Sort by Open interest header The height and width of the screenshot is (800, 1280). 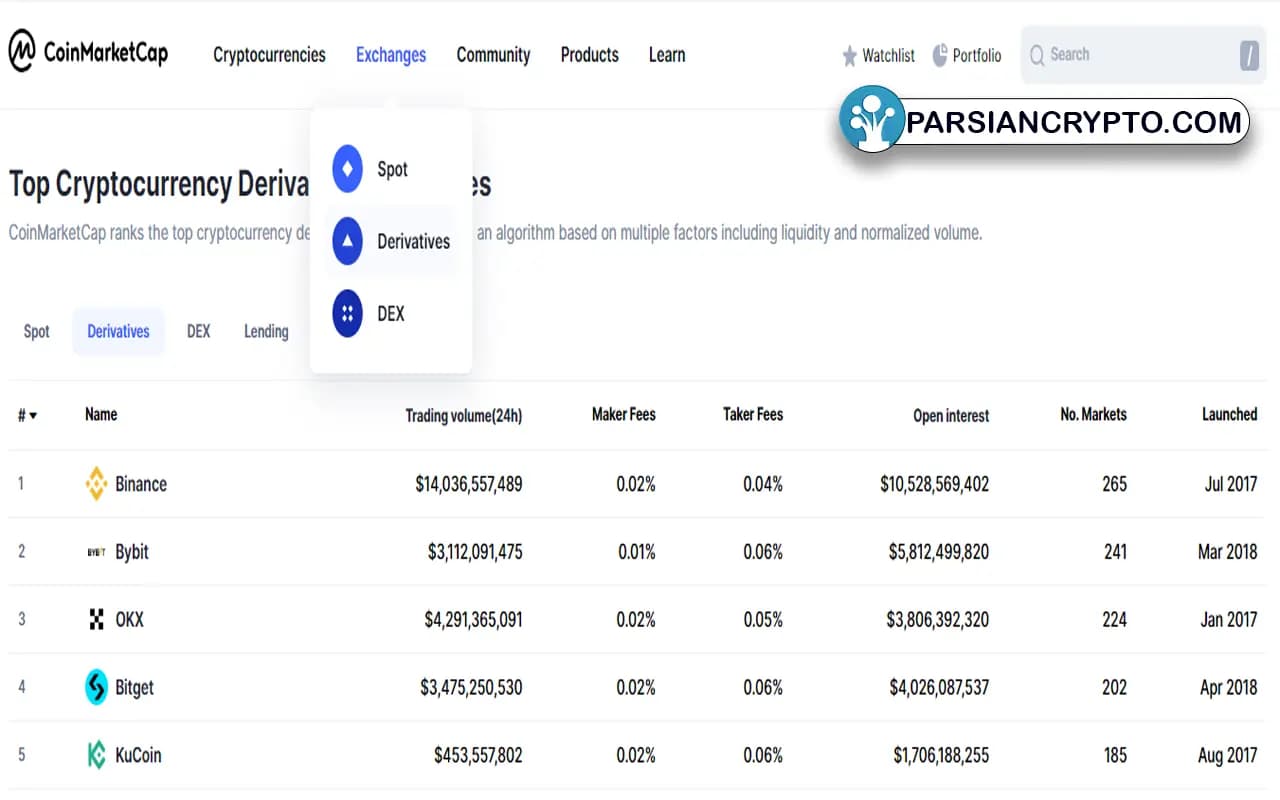click(x=951, y=415)
